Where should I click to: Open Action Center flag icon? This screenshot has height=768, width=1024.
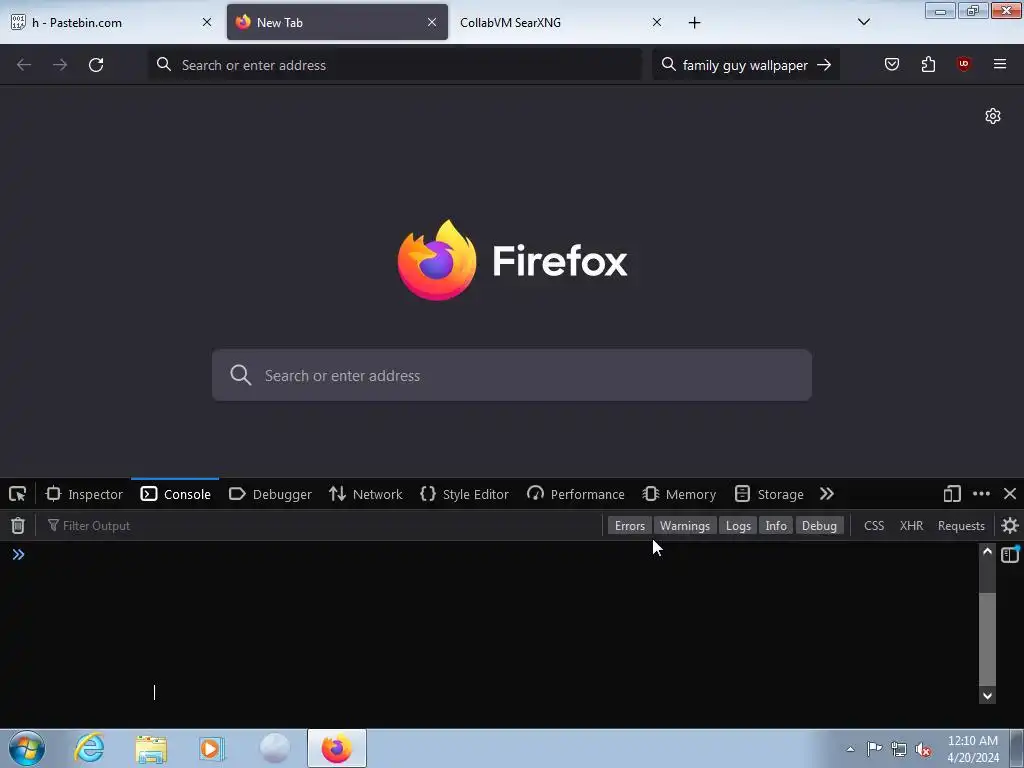point(874,749)
